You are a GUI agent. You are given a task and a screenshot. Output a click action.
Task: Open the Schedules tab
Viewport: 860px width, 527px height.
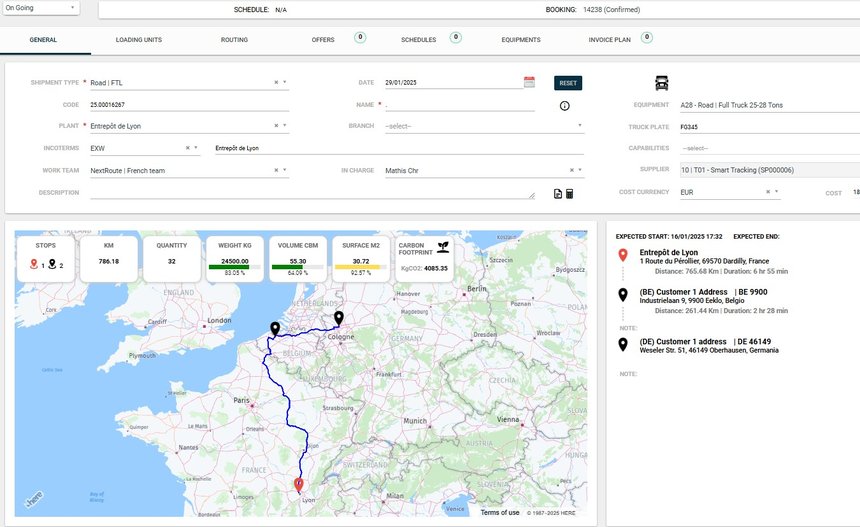pyautogui.click(x=418, y=39)
